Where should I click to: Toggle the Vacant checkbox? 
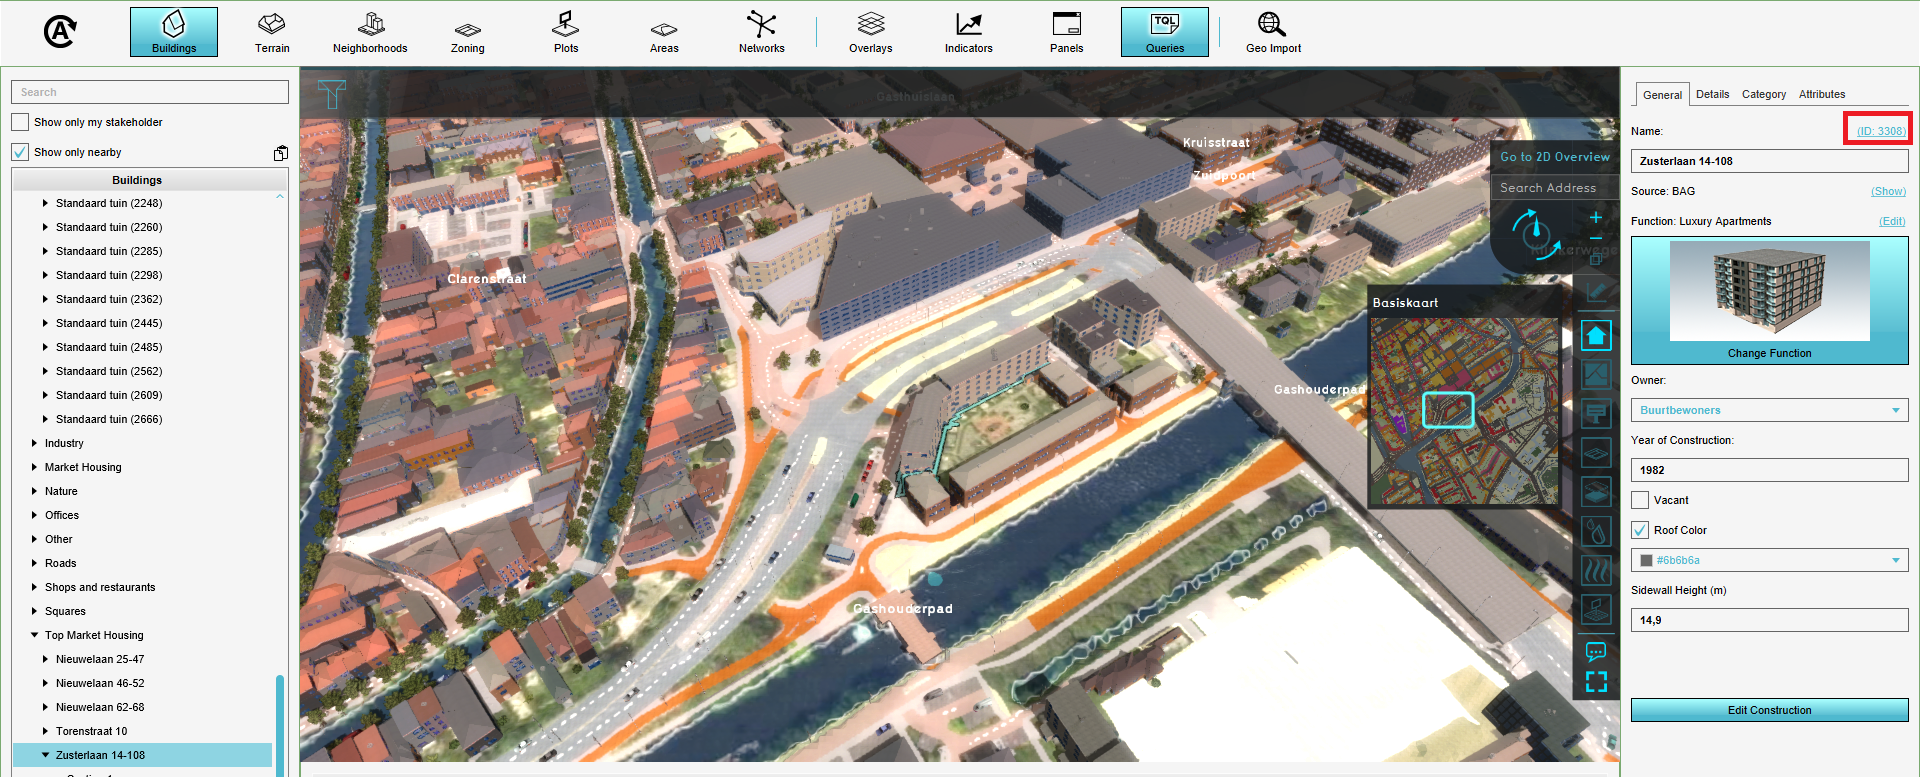[x=1640, y=500]
